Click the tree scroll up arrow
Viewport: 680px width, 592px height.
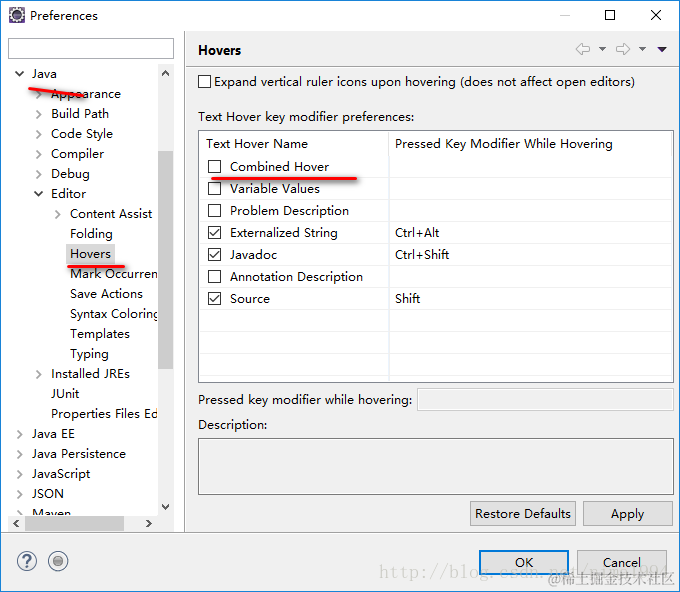point(165,73)
